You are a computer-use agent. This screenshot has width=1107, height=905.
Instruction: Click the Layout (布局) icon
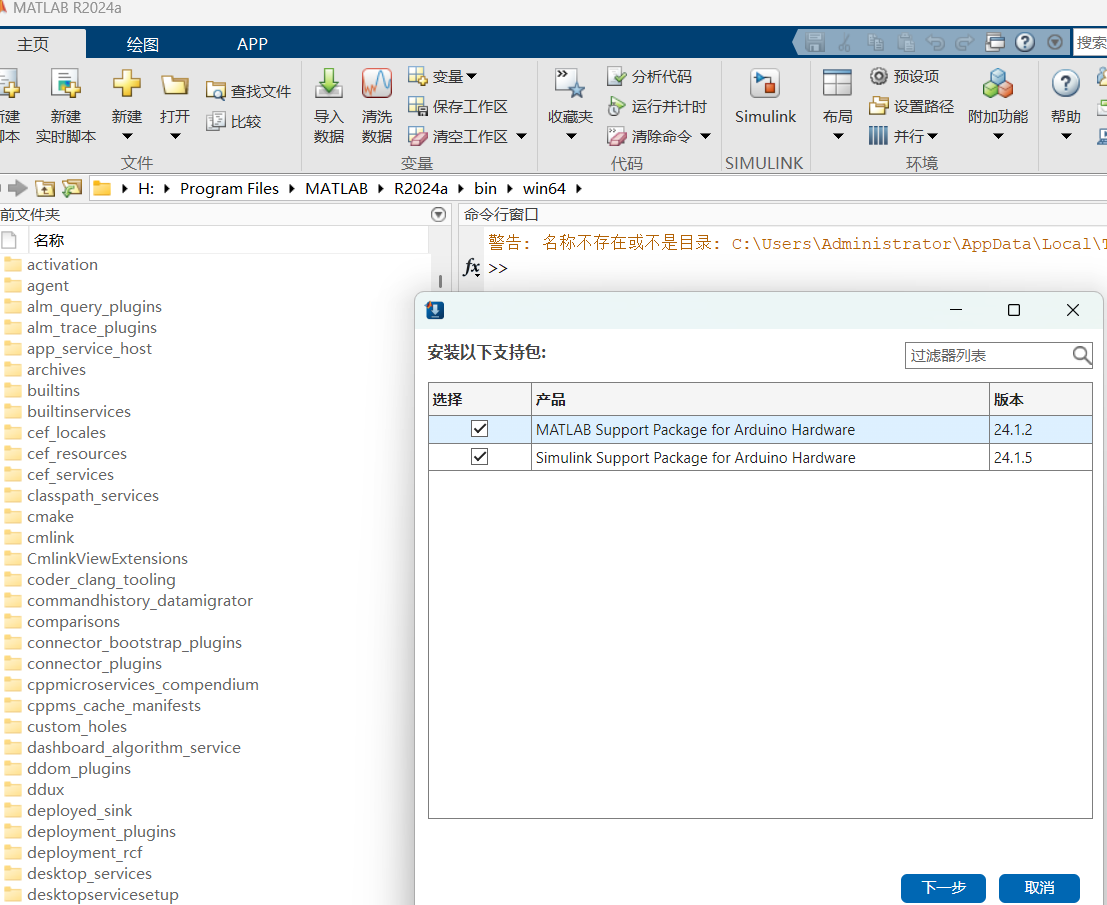click(837, 83)
